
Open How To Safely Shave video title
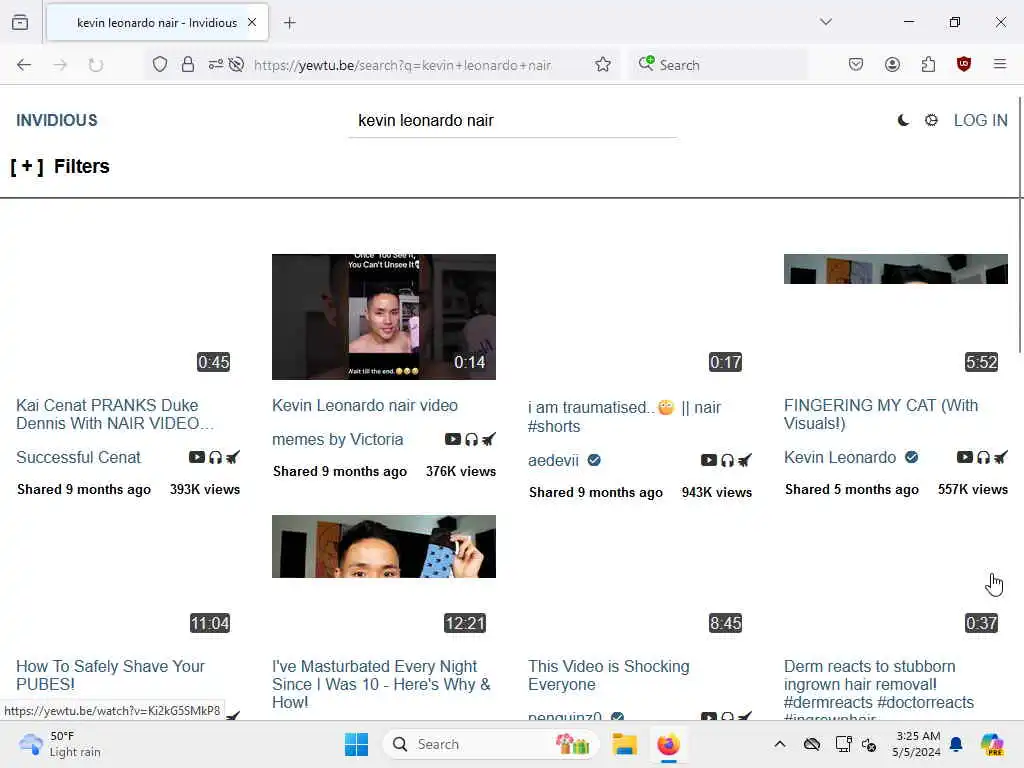pyautogui.click(x=110, y=675)
